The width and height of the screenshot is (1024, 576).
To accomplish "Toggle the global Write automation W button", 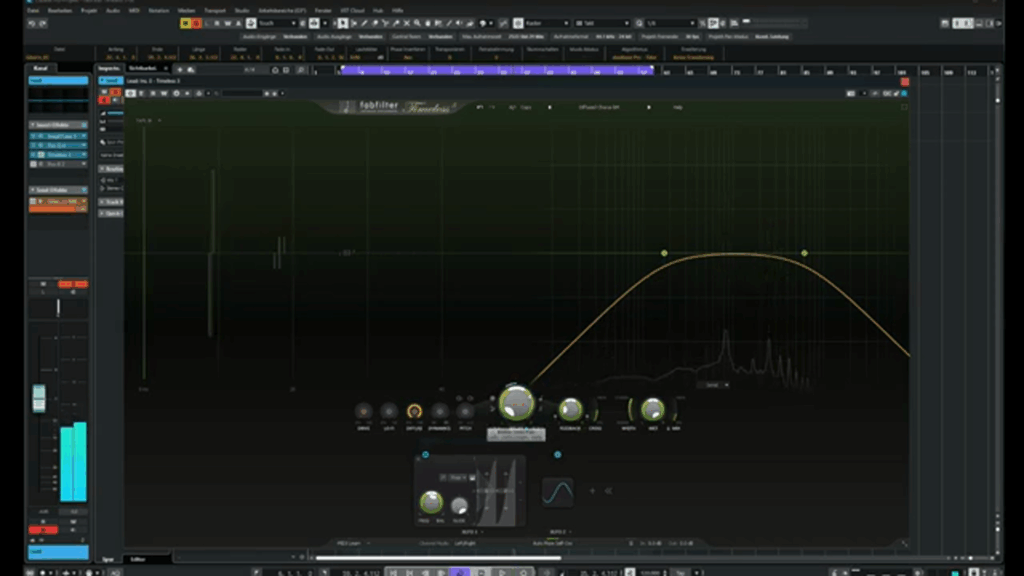I will pos(228,24).
